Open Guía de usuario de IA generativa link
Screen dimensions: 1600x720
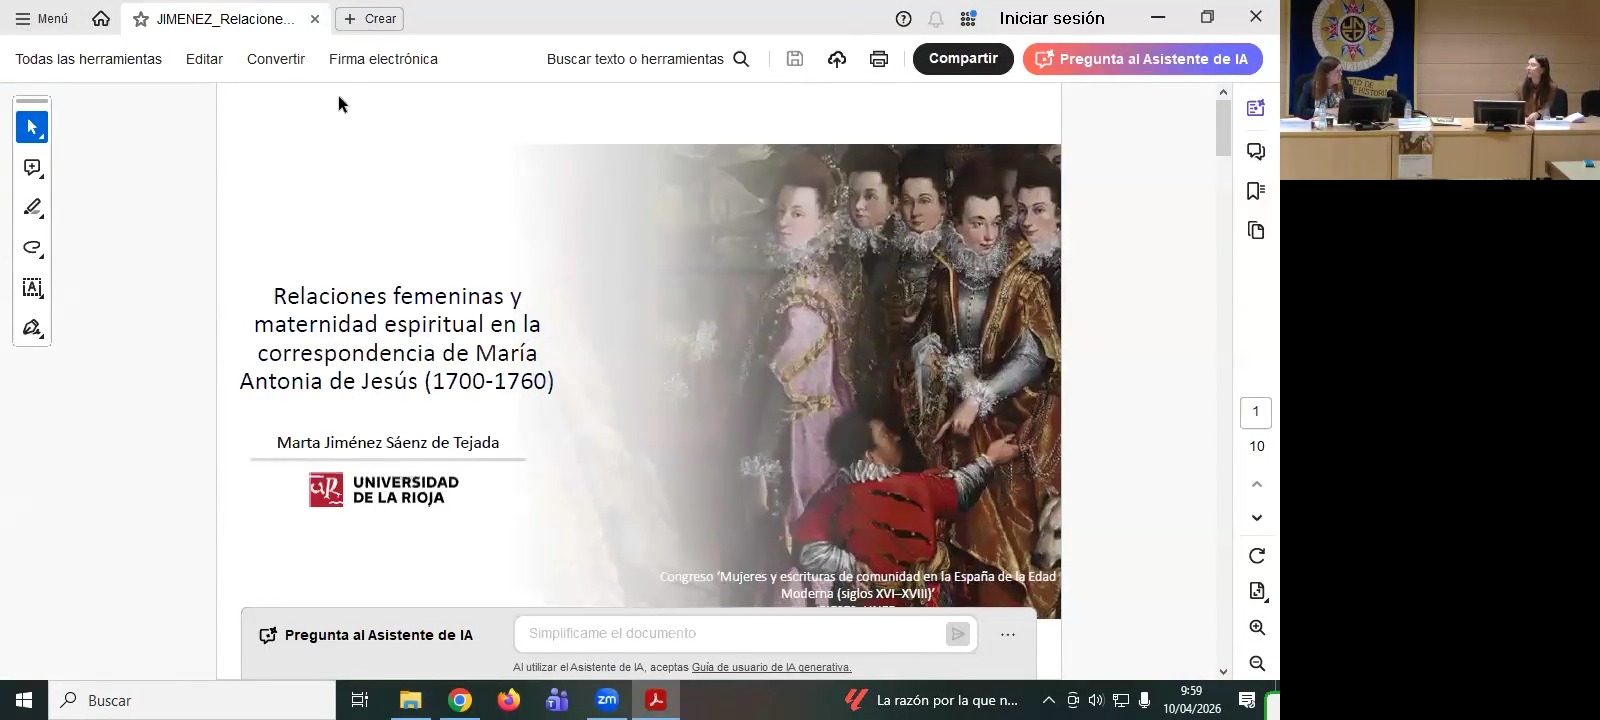point(771,667)
